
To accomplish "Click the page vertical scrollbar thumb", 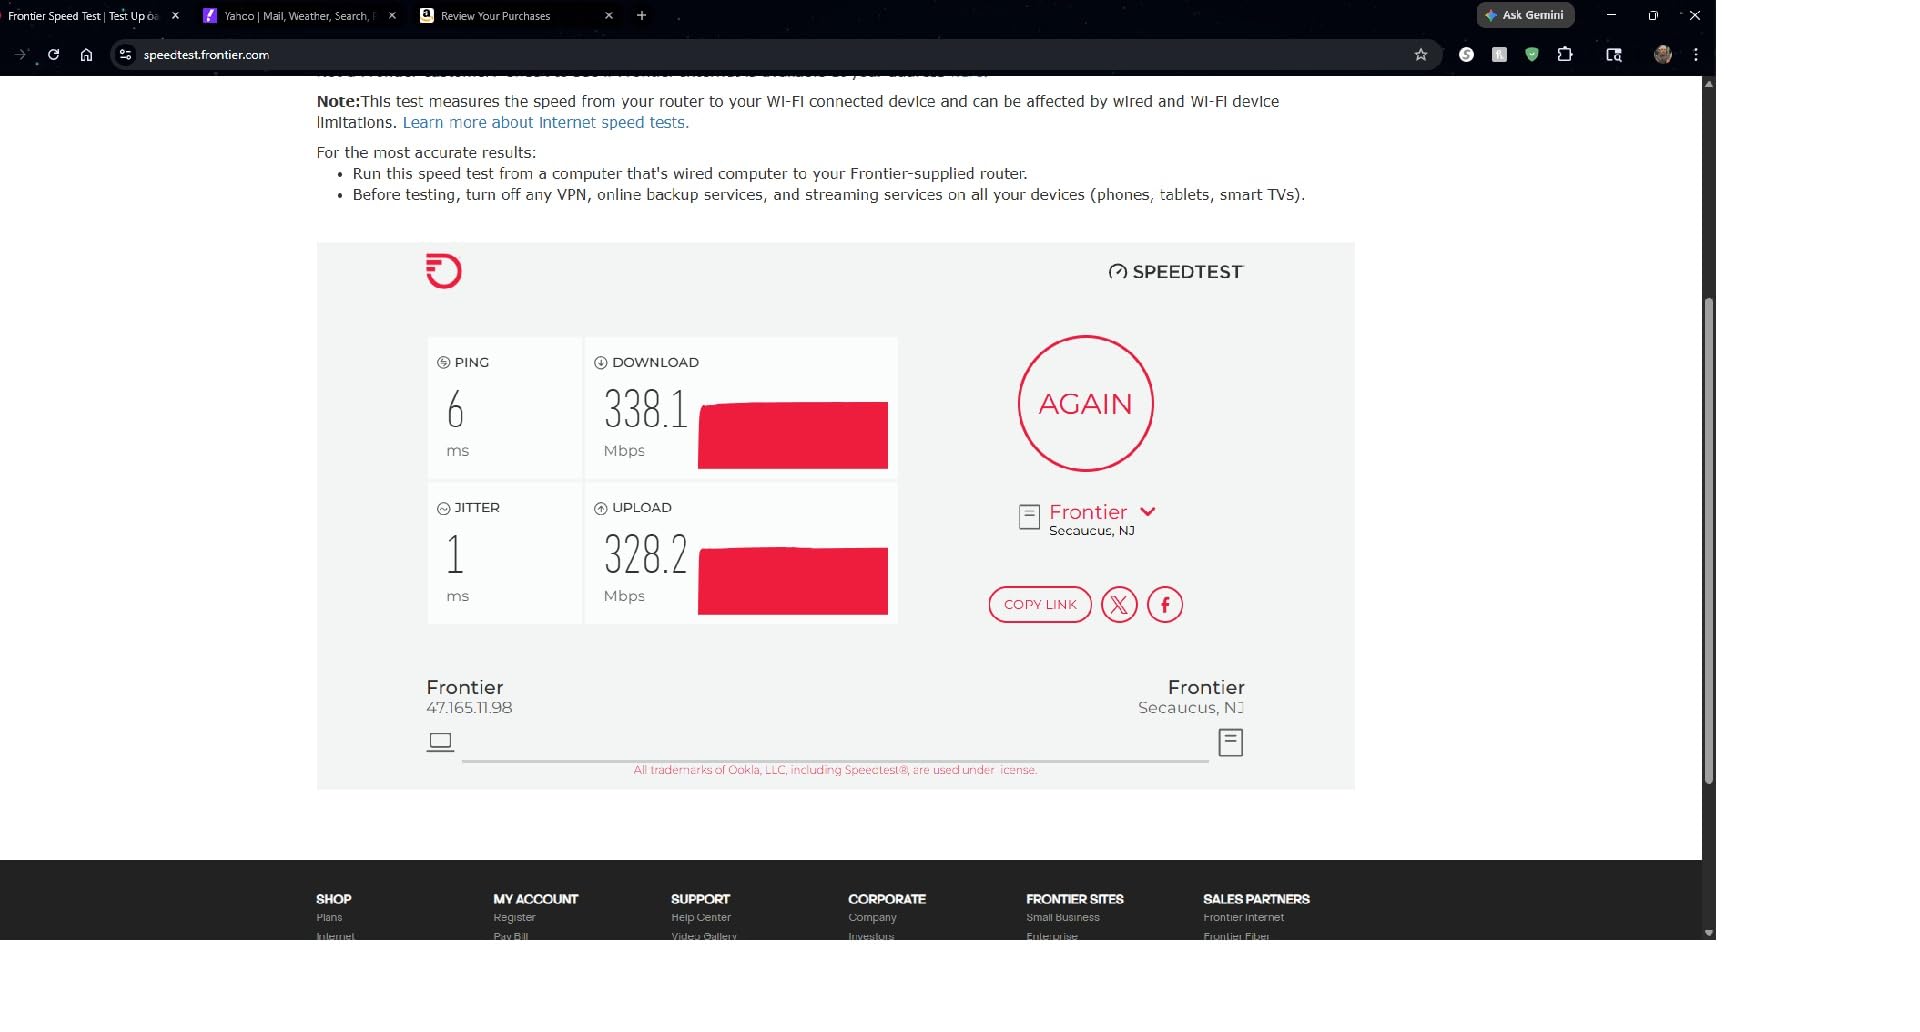I will pos(1709,540).
